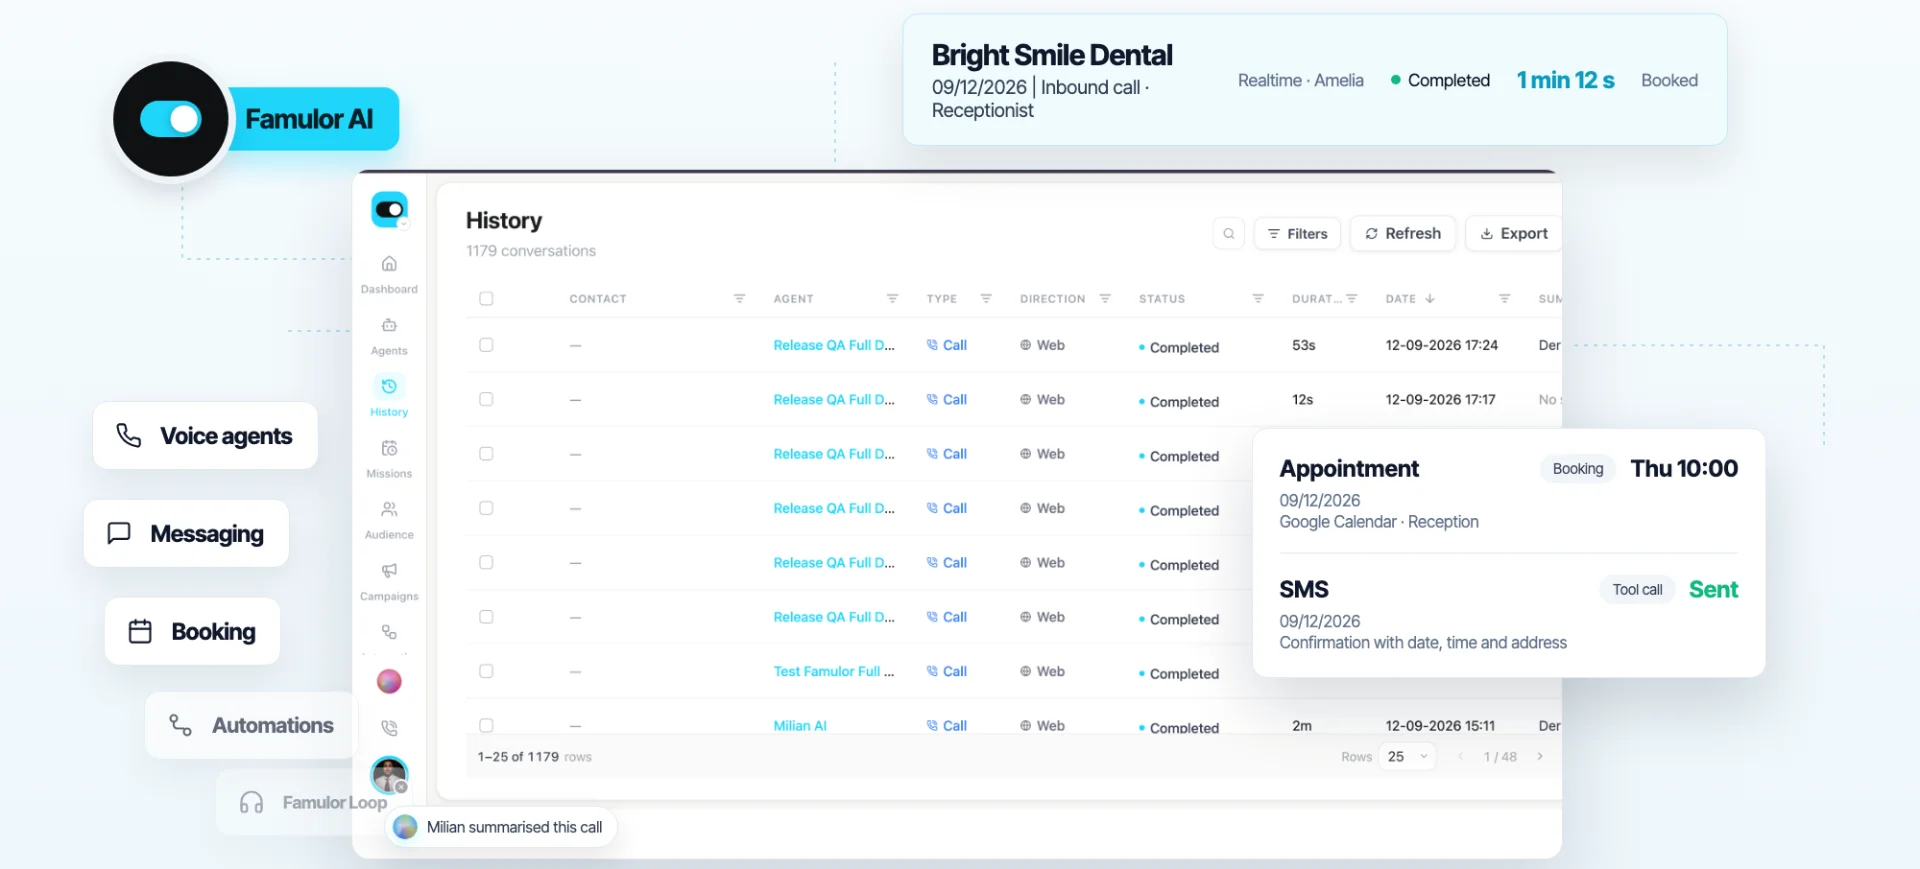1920x869 pixels.
Task: Click the gradient orb icon in sidebar
Action: click(x=389, y=682)
